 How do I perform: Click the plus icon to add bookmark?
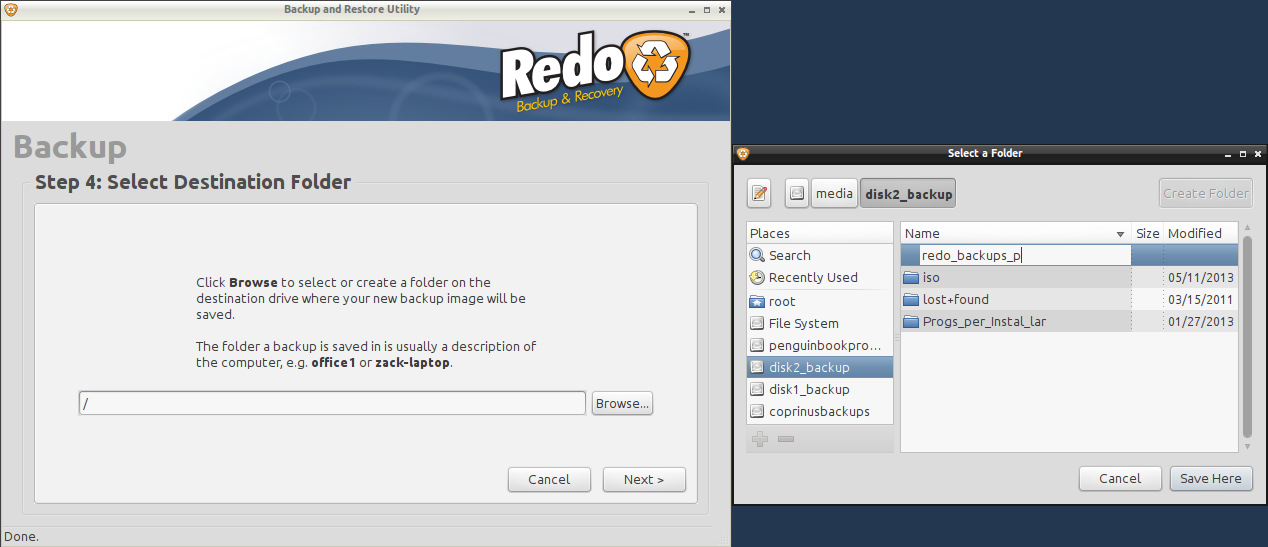(x=760, y=439)
